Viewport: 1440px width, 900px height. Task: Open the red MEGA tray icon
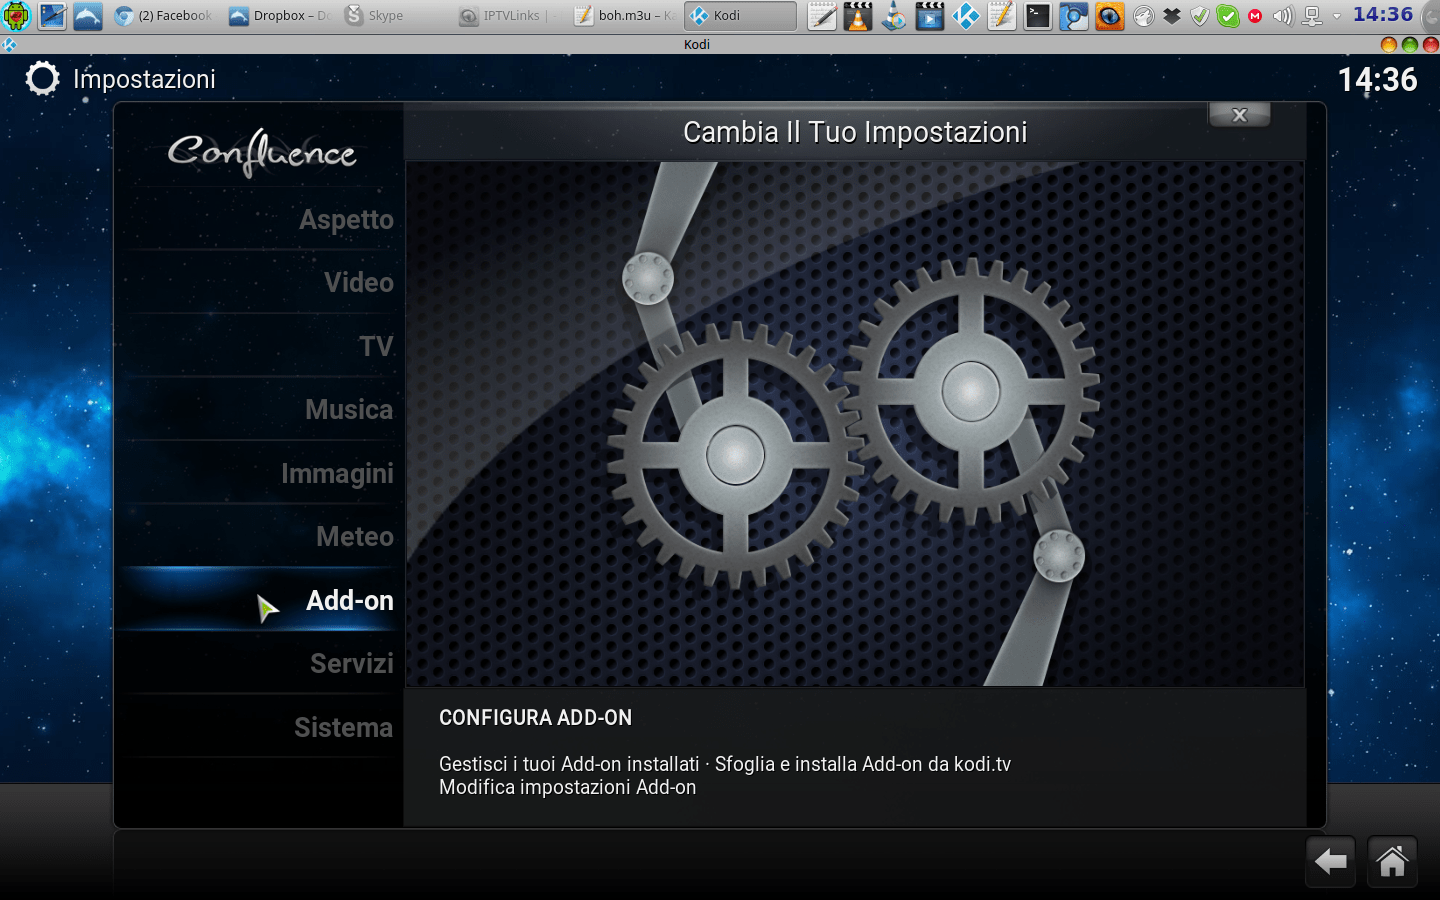pyautogui.click(x=1255, y=16)
